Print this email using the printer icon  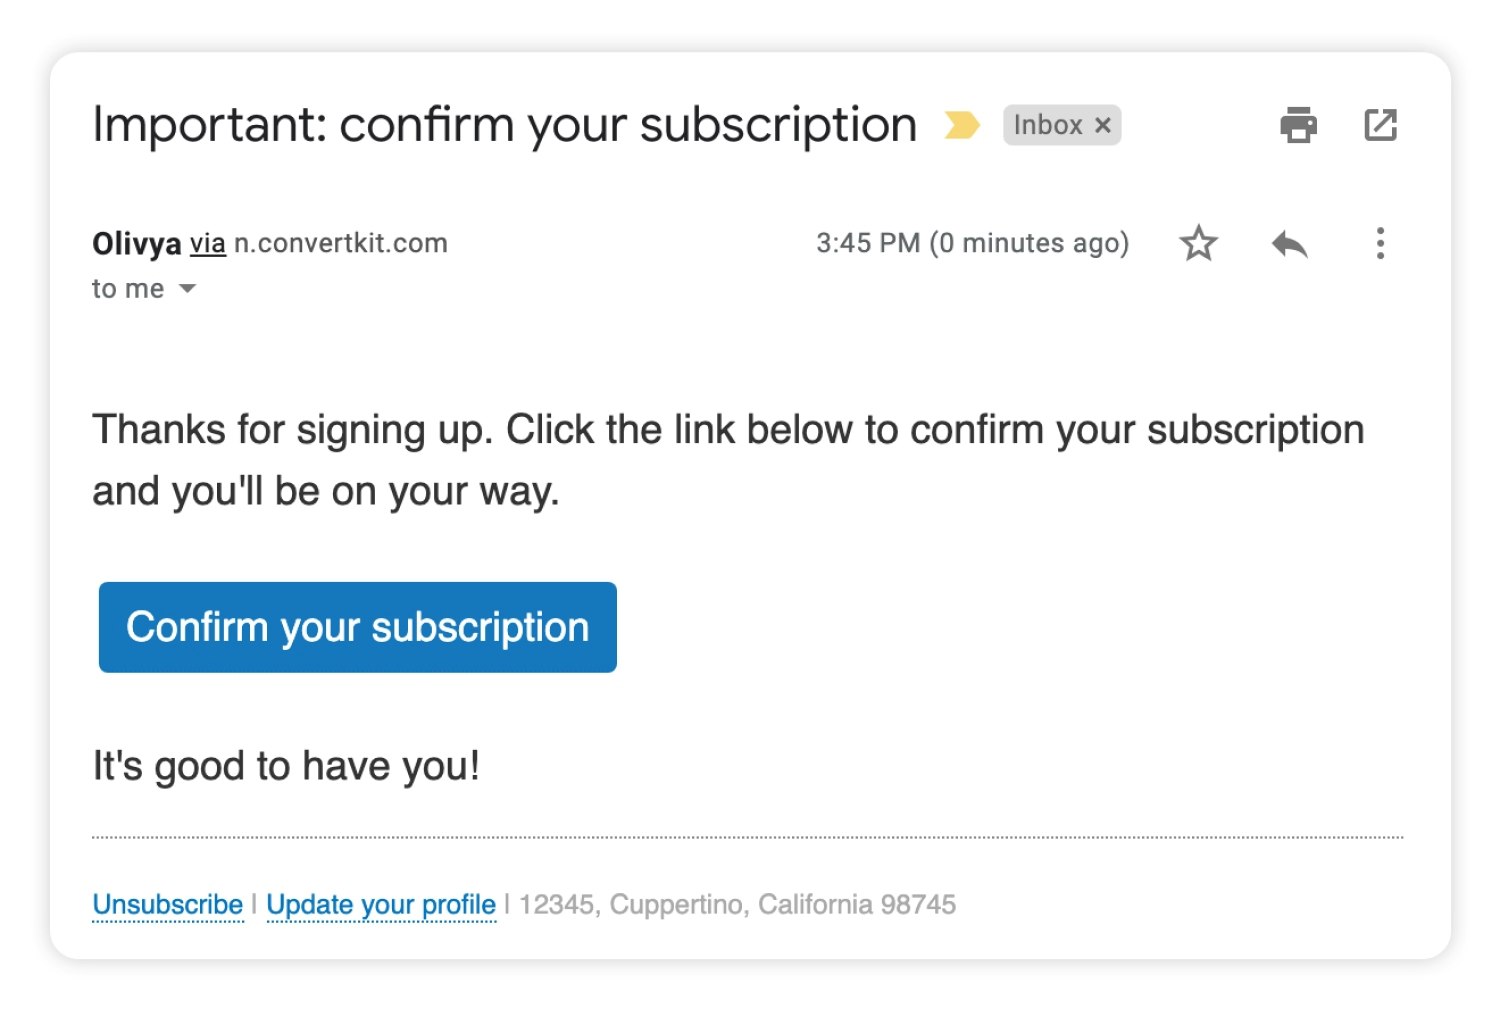pos(1298,125)
